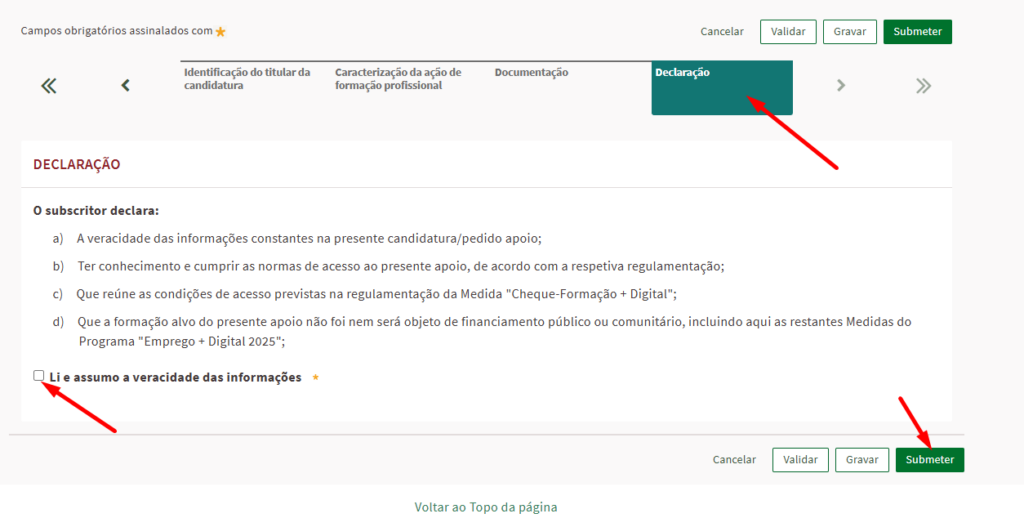The image size is (1024, 518).
Task: Check 'Li e assumo a veracidade das informações'
Action: click(39, 376)
